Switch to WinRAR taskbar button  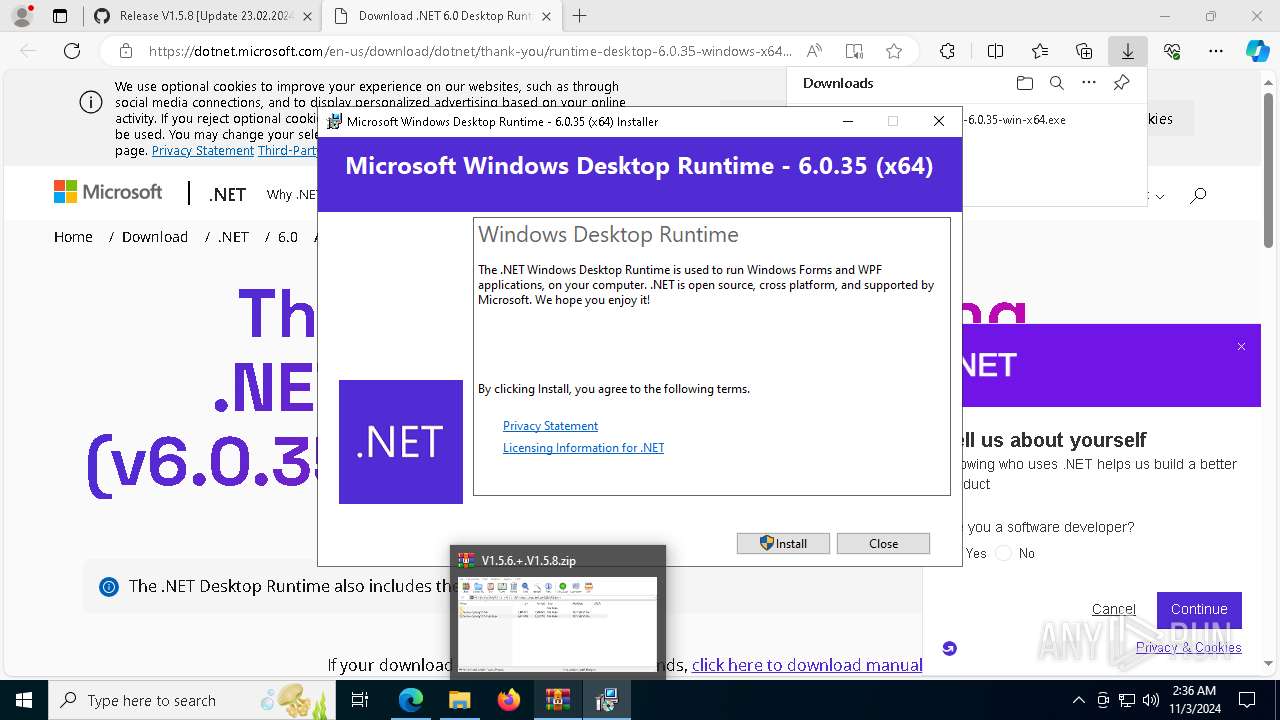(557, 700)
